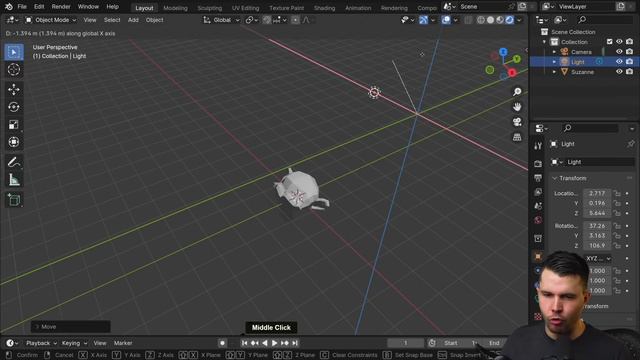This screenshot has width=640, height=360.
Task: Select the Annotate tool
Action: coord(14,162)
